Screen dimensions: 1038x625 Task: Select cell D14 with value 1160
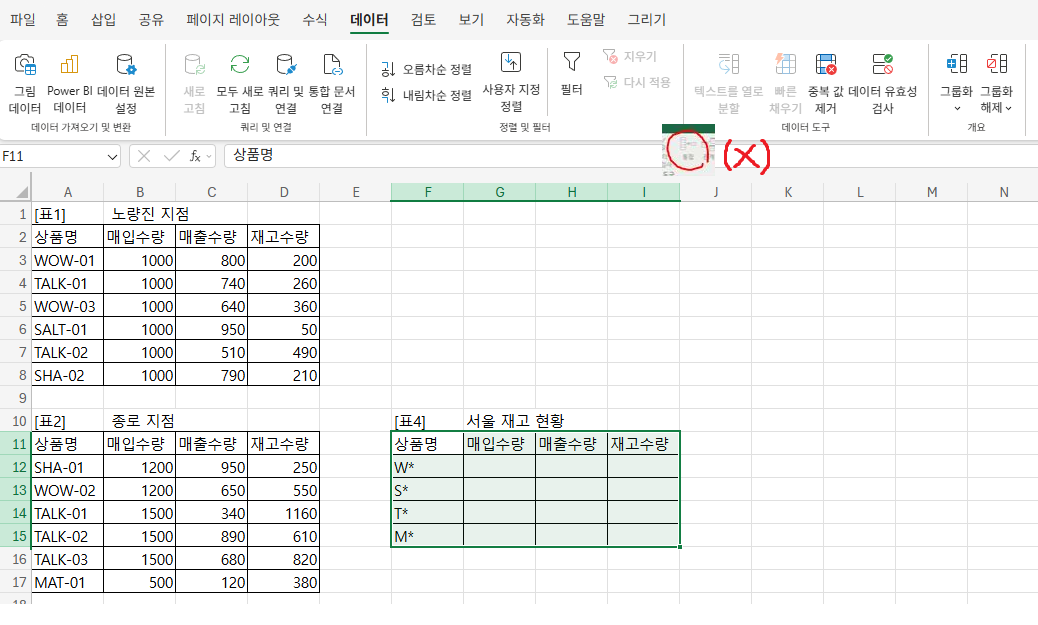(x=284, y=513)
